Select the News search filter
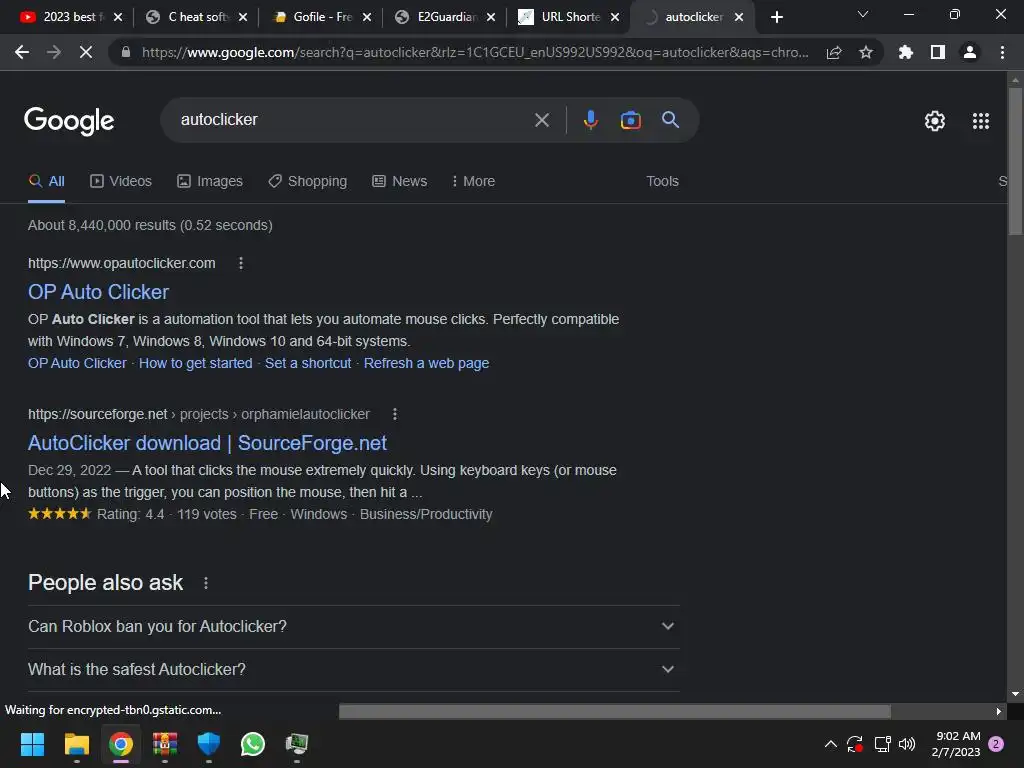Viewport: 1024px width, 768px height. coord(400,182)
